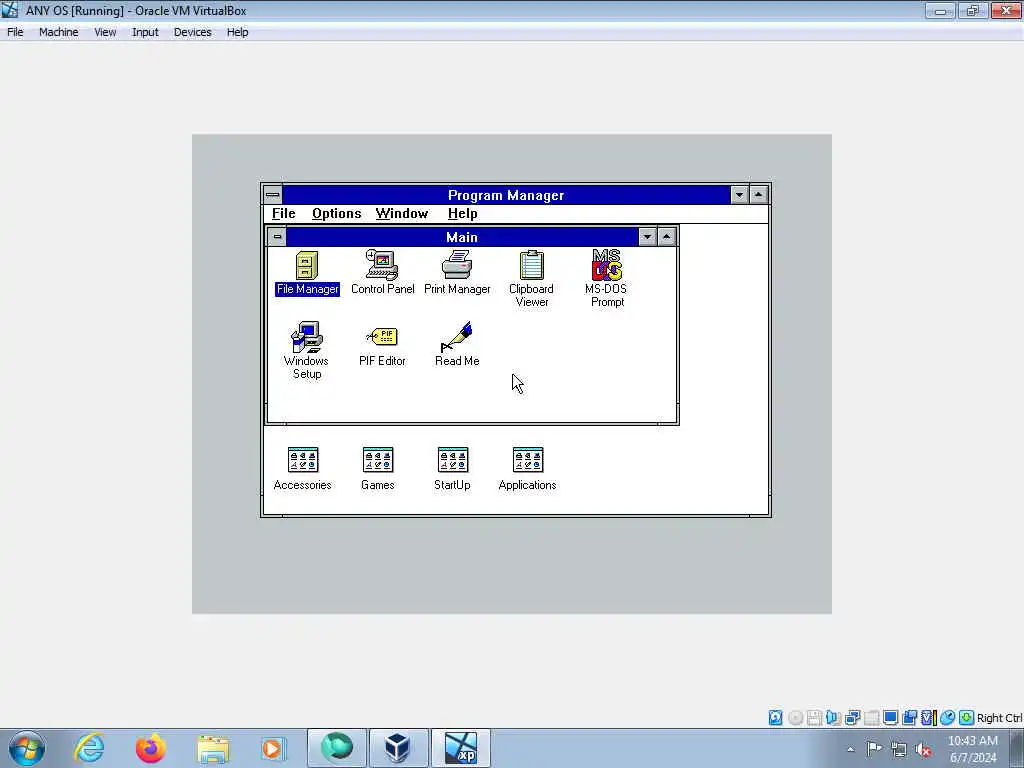This screenshot has width=1024, height=768.
Task: Open VirtualBox Devices menu
Action: pos(193,32)
